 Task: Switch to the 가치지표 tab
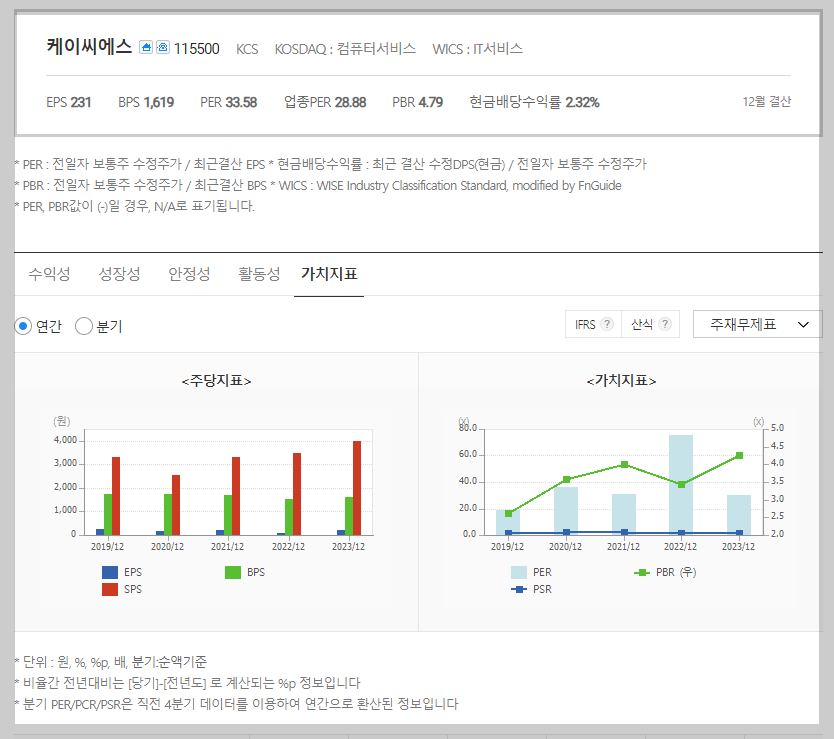[329, 274]
